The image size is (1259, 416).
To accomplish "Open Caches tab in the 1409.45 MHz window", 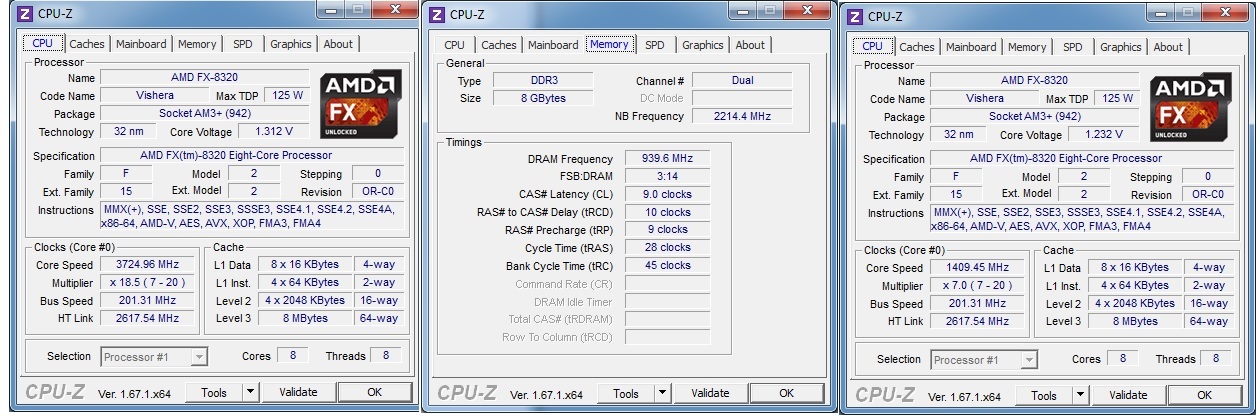I will [917, 47].
